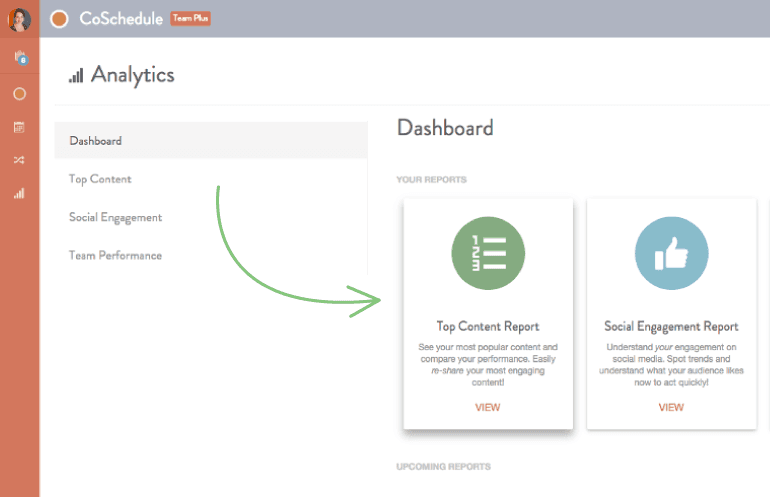Click the circle icon in the left sidebar

(x=19, y=94)
